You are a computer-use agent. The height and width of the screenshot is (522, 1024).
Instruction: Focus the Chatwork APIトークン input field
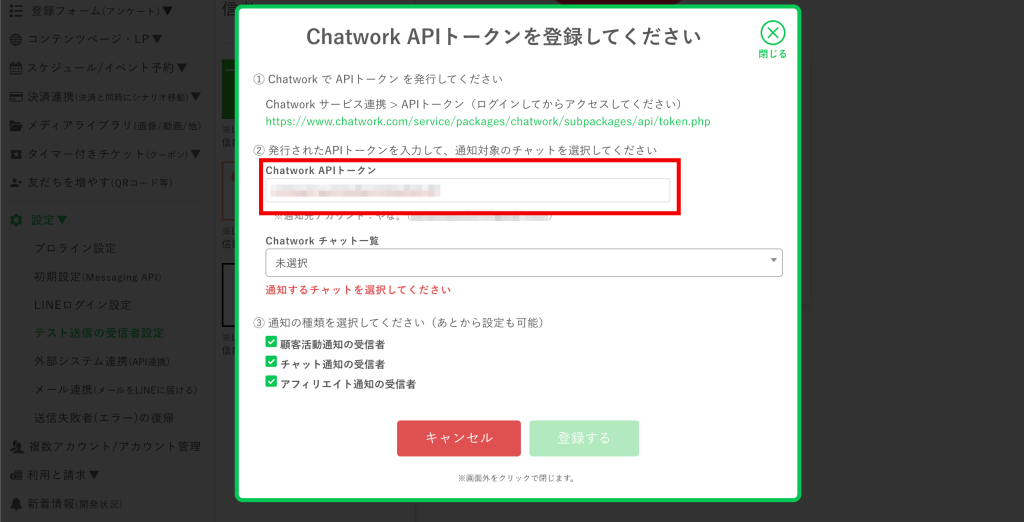click(468, 190)
